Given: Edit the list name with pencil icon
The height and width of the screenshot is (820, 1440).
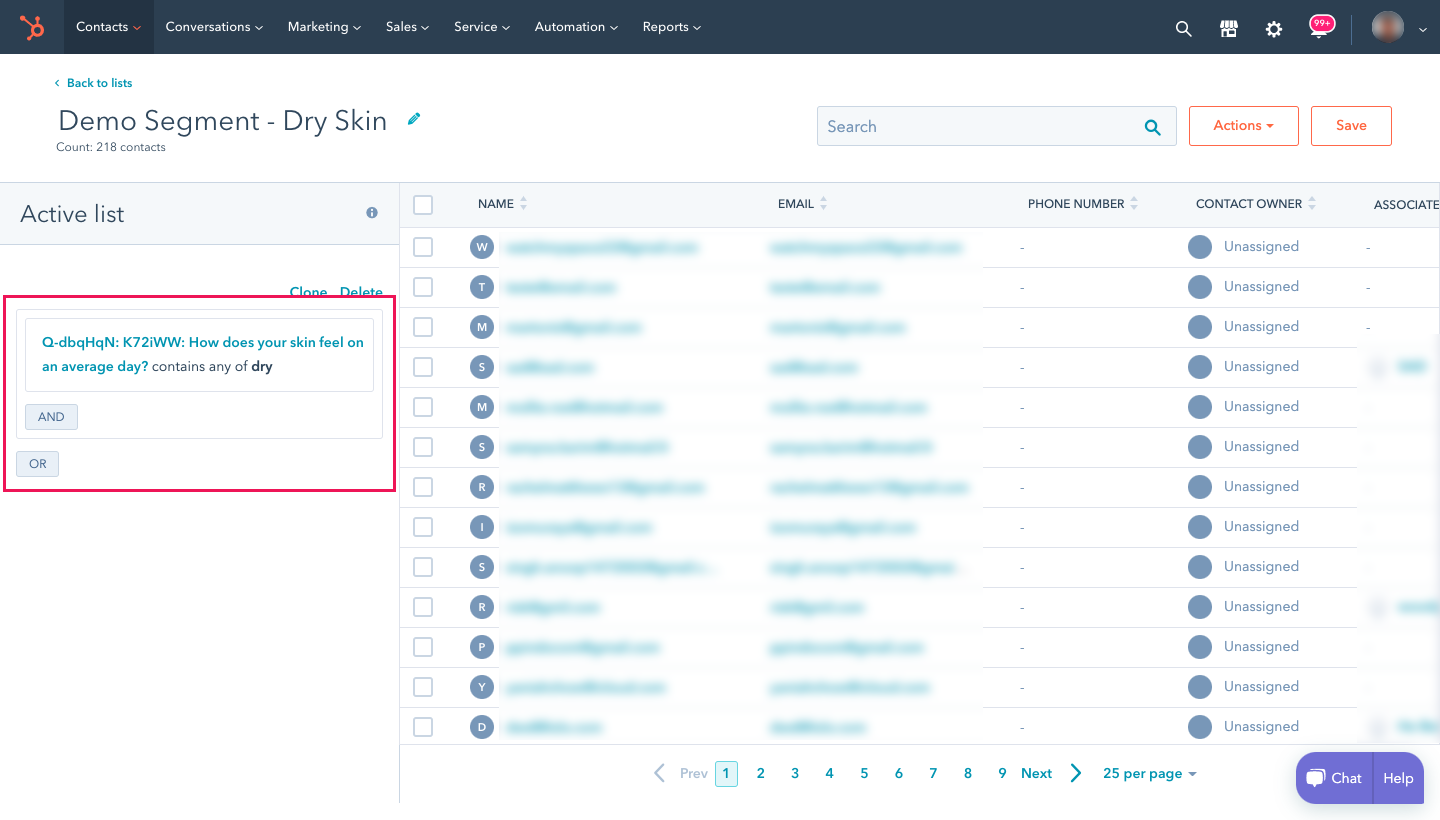Looking at the screenshot, I should pyautogui.click(x=414, y=119).
